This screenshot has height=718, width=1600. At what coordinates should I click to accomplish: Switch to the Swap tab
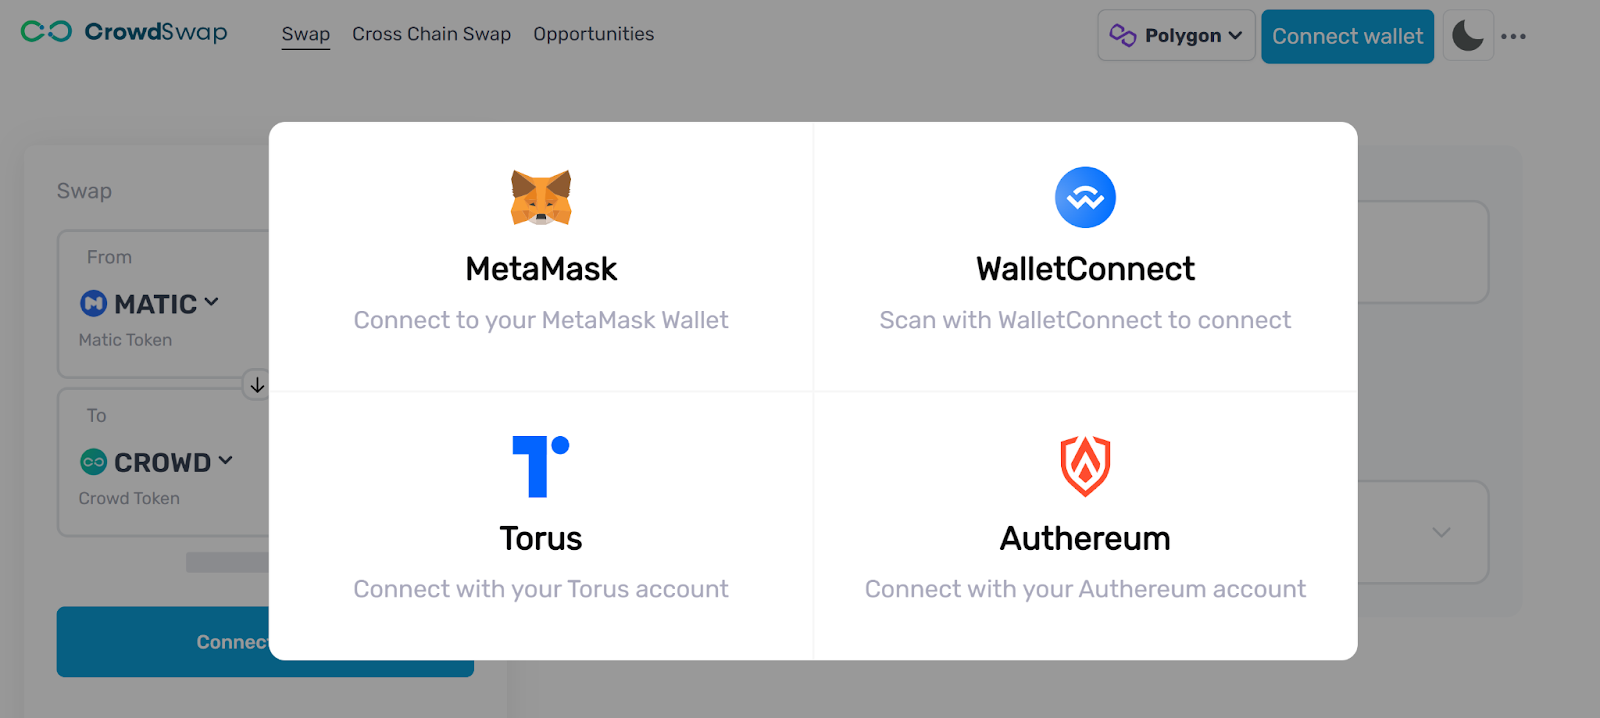(306, 34)
